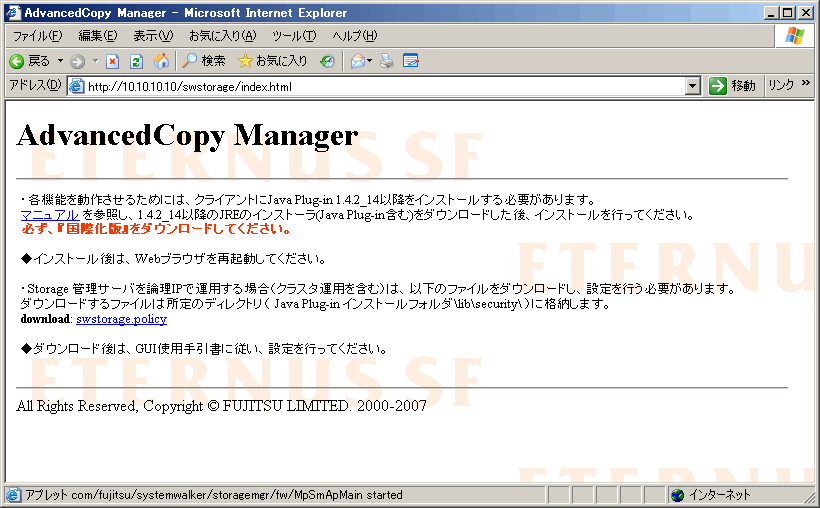
Task: Open the ファイル(F) menu
Action: pos(37,36)
